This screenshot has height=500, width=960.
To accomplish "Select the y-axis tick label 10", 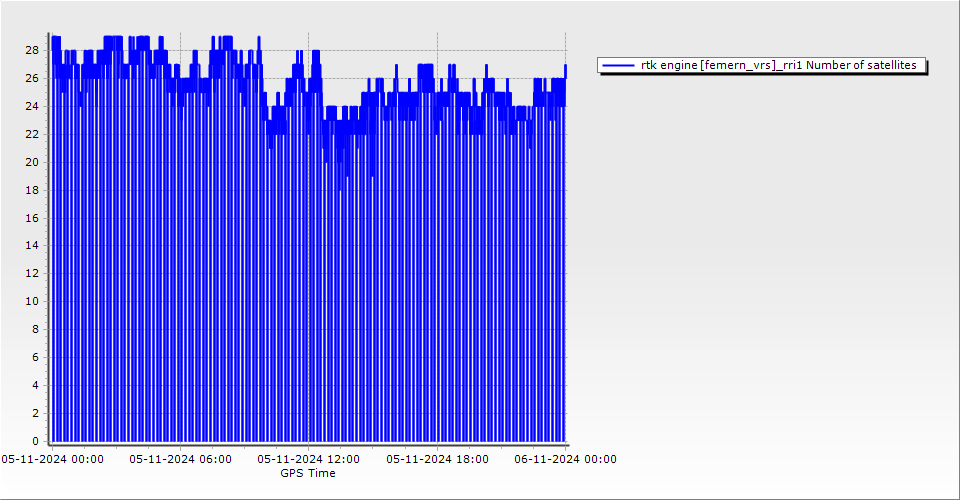I will point(32,301).
